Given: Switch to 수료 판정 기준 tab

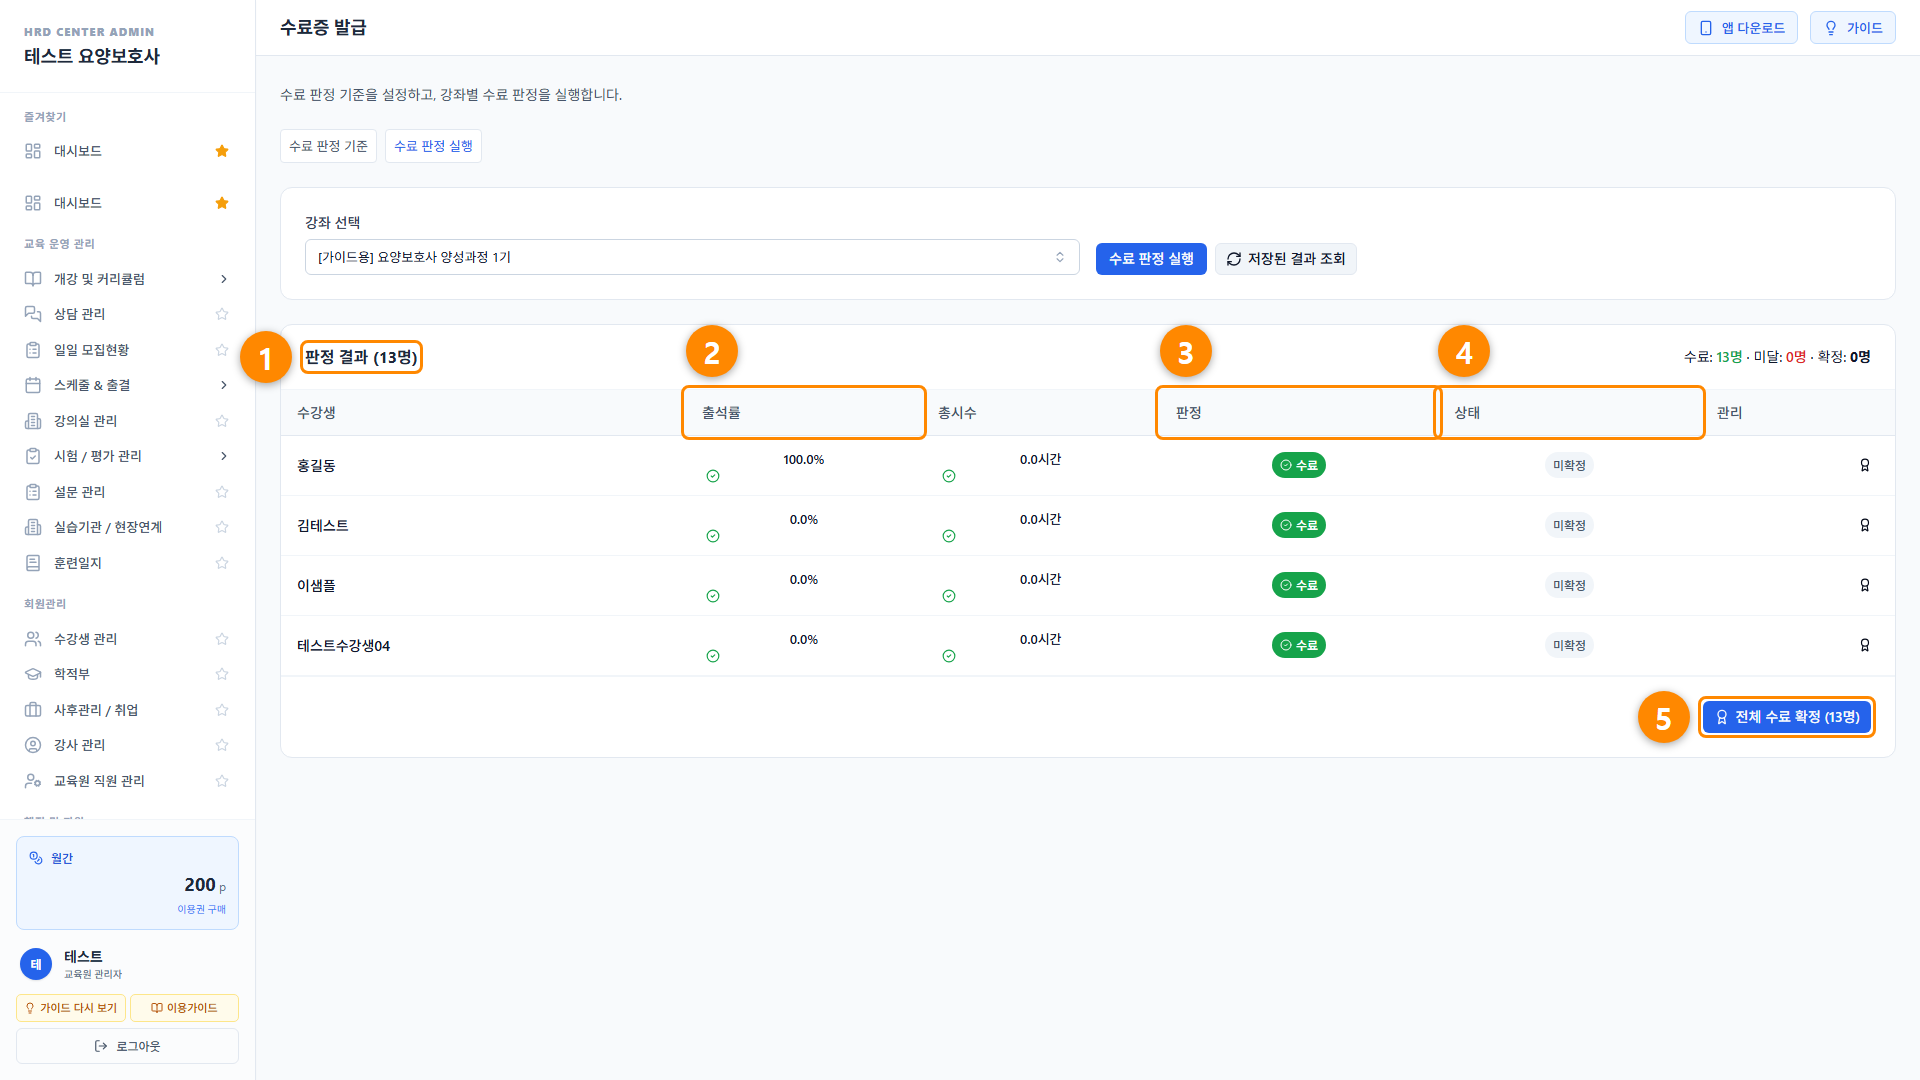Looking at the screenshot, I should (328, 146).
